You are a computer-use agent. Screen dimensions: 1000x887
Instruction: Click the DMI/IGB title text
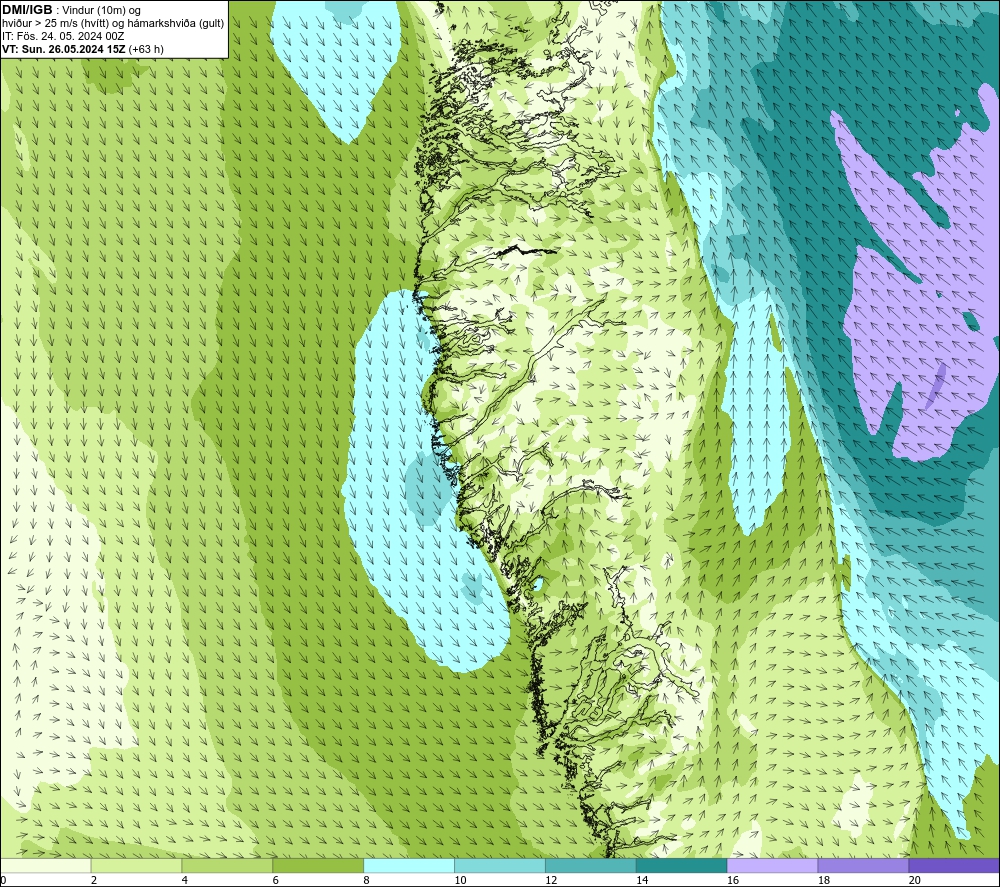point(27,10)
